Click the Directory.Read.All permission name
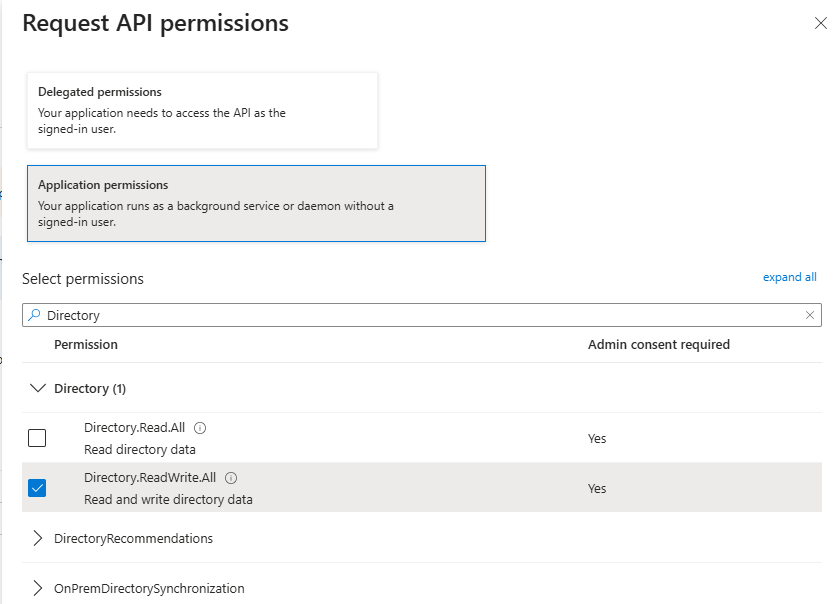This screenshot has height=604, width=840. click(x=134, y=428)
